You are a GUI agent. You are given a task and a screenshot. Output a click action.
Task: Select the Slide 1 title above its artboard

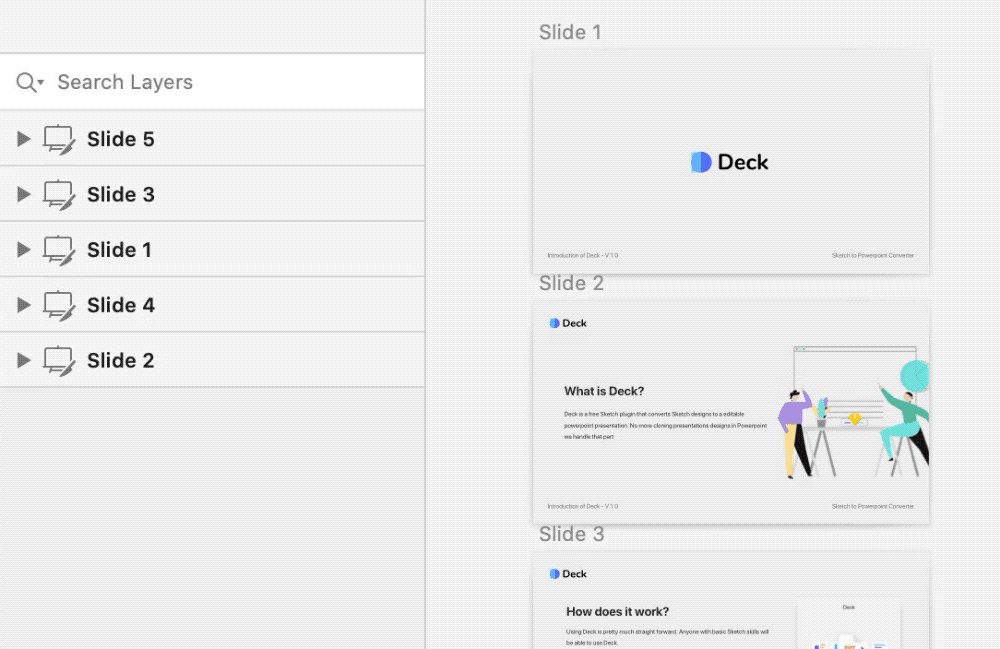point(570,32)
